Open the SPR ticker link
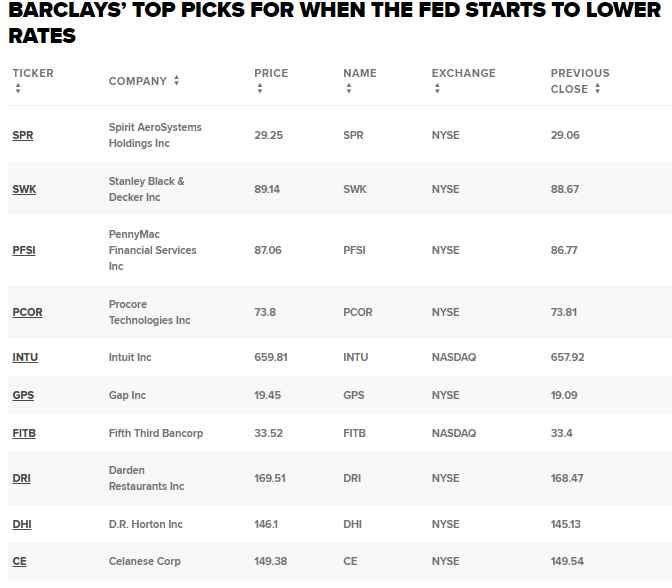The width and height of the screenshot is (672, 588). coord(23,135)
